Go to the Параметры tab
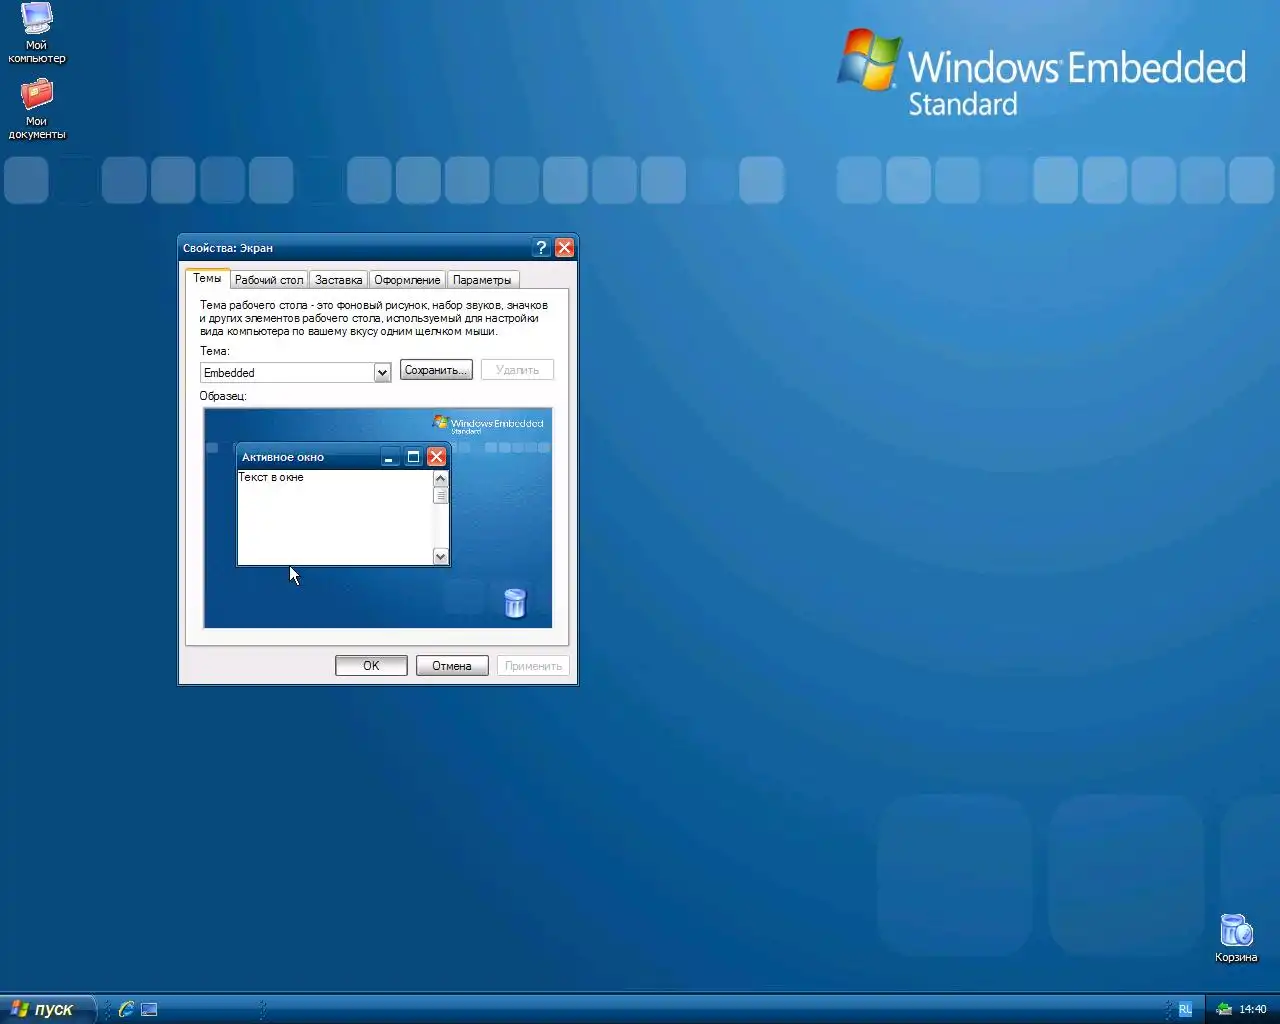Viewport: 1280px width, 1024px height. 482,280
